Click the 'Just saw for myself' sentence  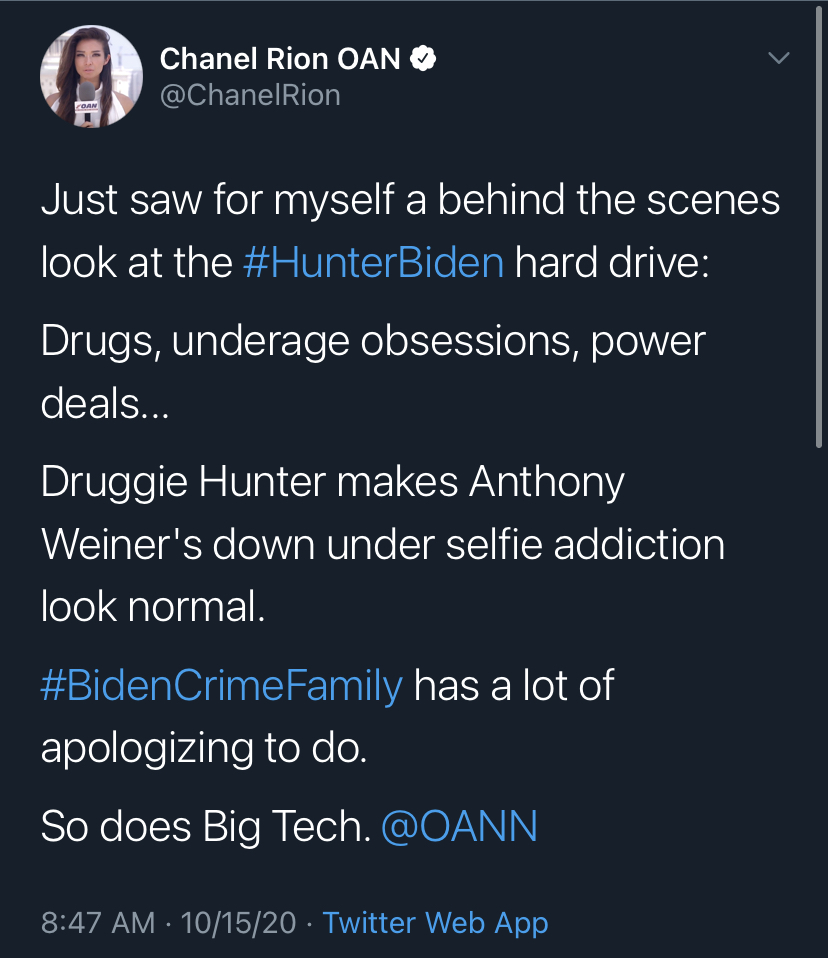pos(410,231)
